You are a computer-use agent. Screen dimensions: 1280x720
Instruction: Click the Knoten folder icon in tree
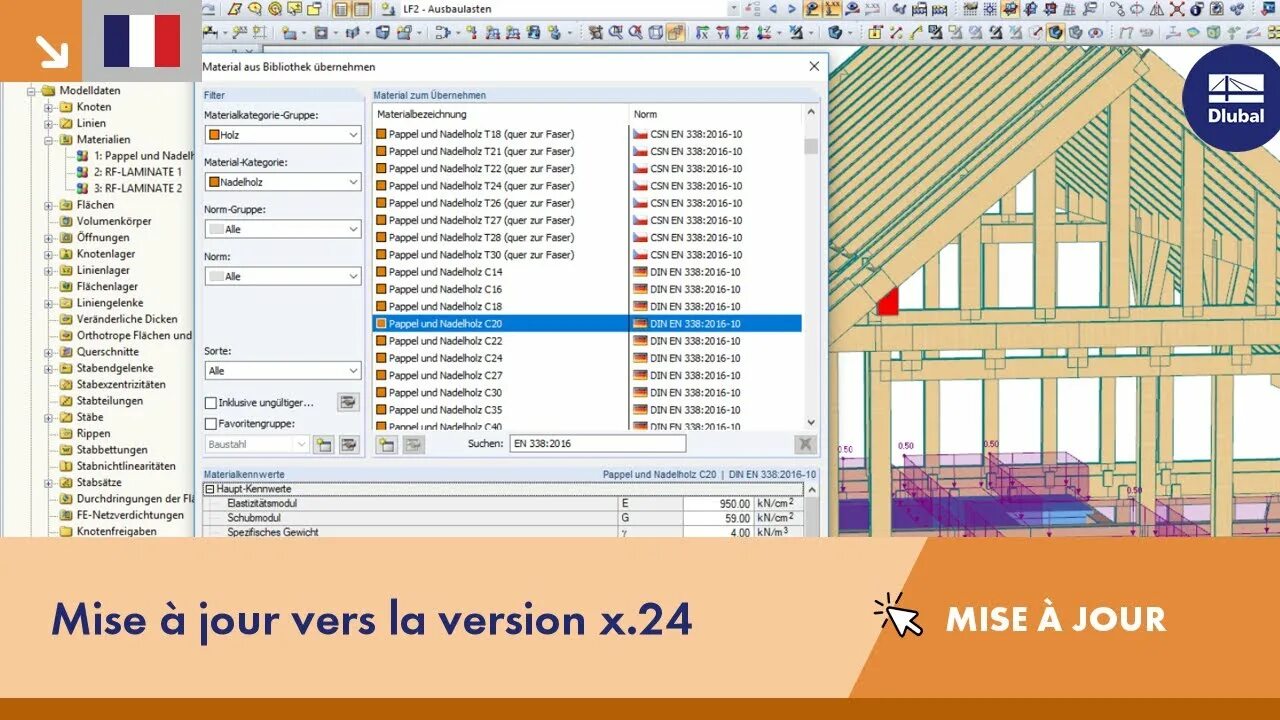click(x=66, y=107)
